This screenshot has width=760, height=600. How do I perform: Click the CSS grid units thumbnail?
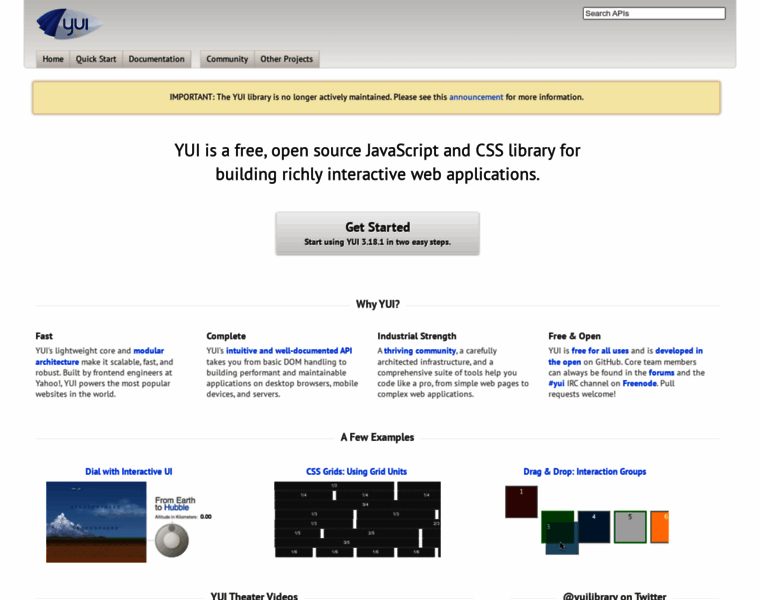tap(358, 519)
